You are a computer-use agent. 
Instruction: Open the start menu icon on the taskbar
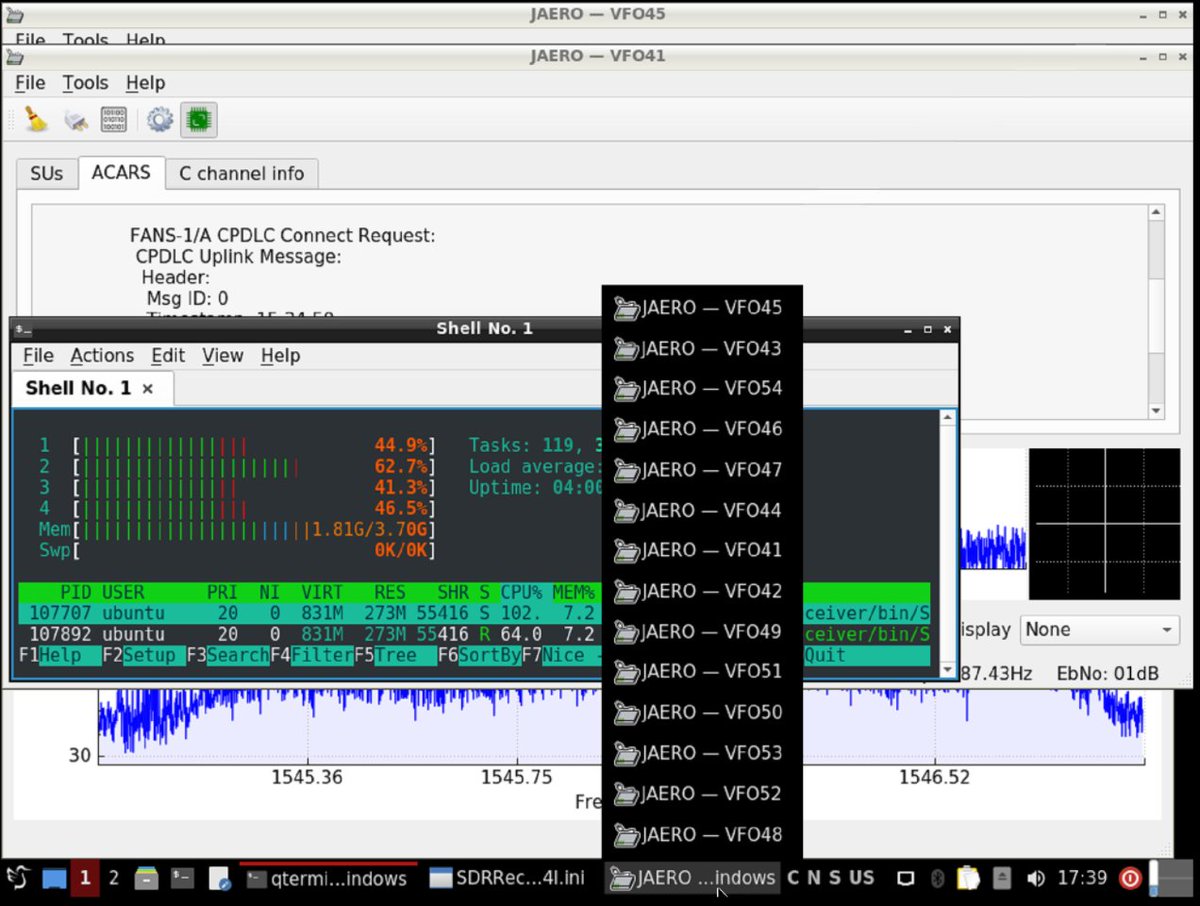(x=18, y=878)
